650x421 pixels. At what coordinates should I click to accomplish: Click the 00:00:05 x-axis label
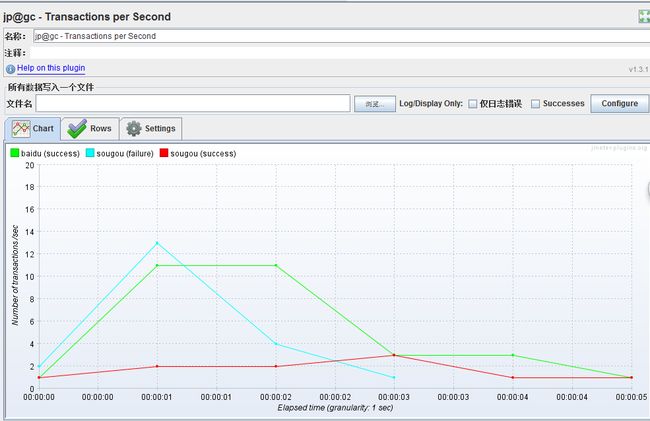click(631, 397)
